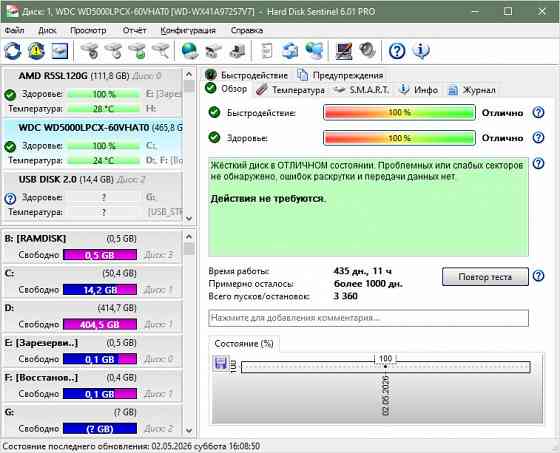This screenshot has height=453, width=560.
Task: Click the partition list scrollbar up arrow
Action: 189,237
